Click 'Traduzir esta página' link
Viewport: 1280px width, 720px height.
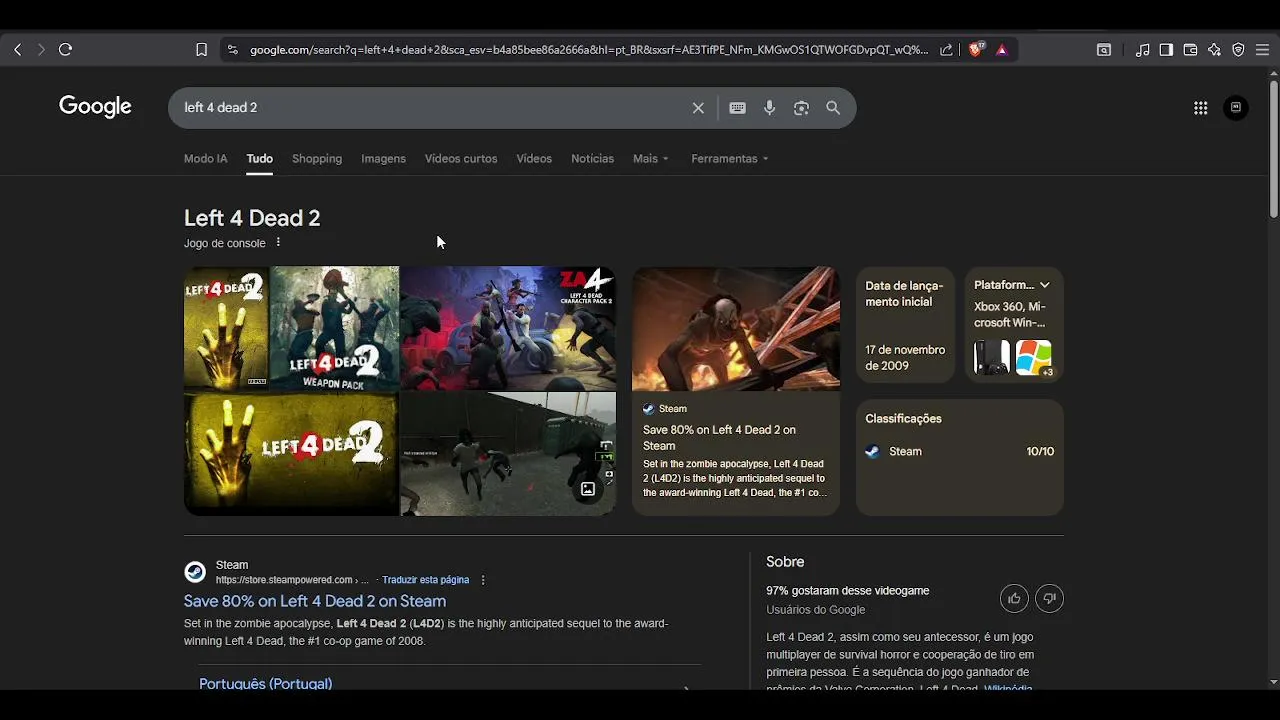click(425, 580)
